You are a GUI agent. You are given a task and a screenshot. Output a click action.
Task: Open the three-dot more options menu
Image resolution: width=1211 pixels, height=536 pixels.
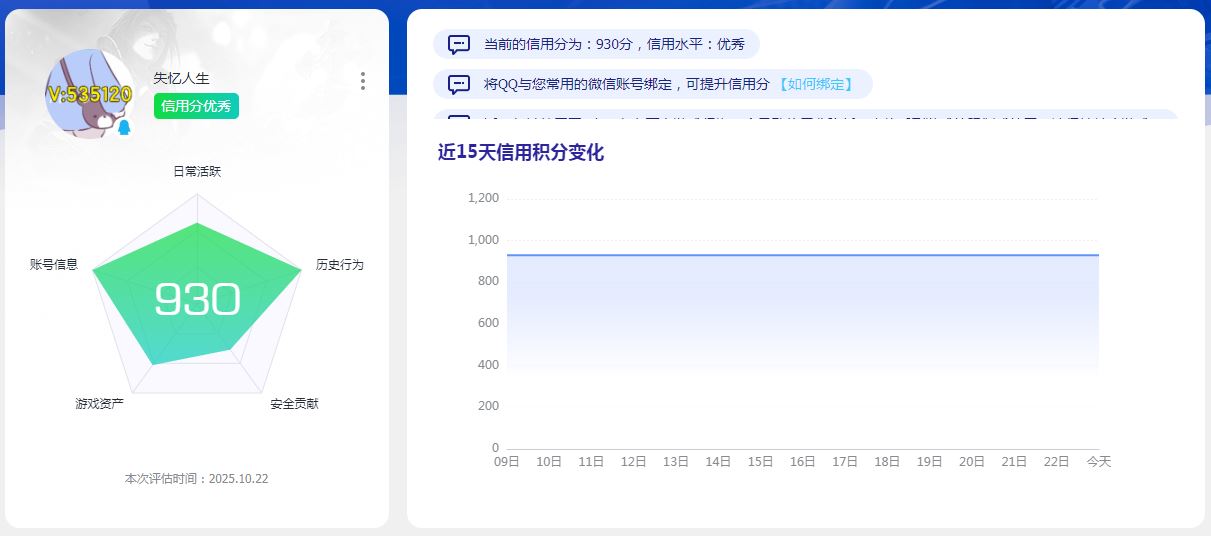coord(362,81)
